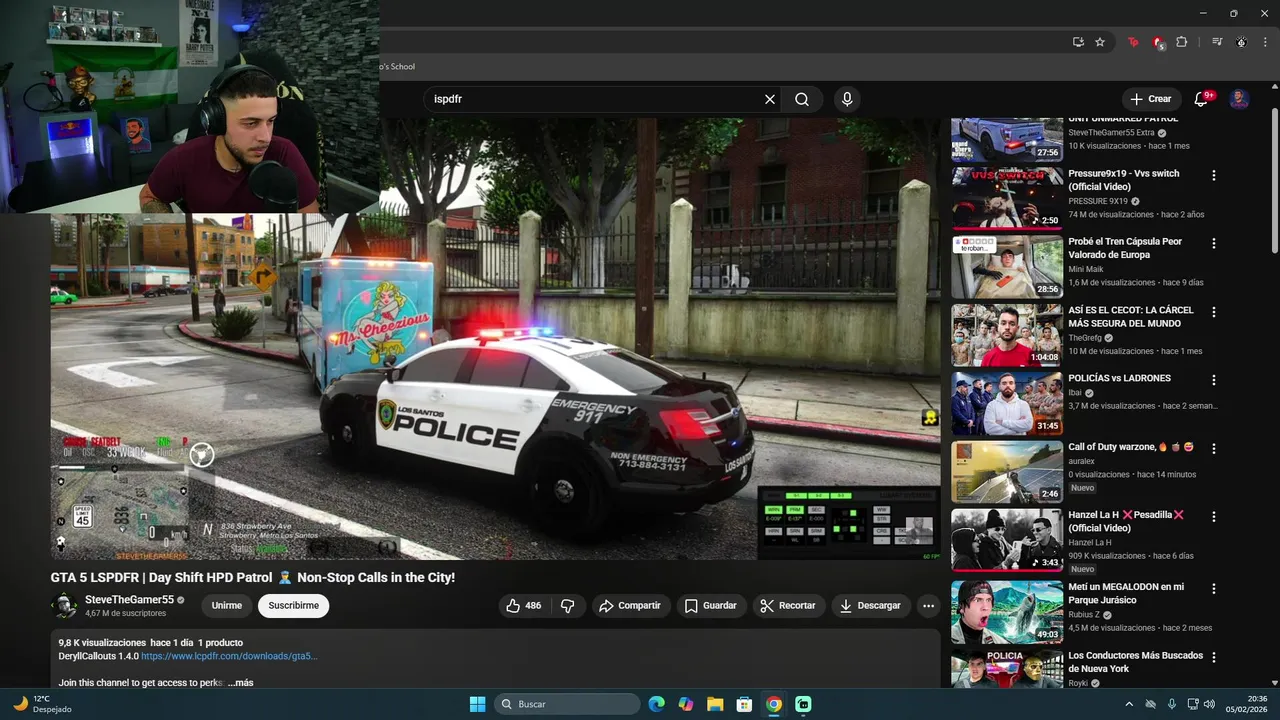Viewport: 1280px width, 720px height.
Task: Download the video with Descargar
Action: click(870, 605)
